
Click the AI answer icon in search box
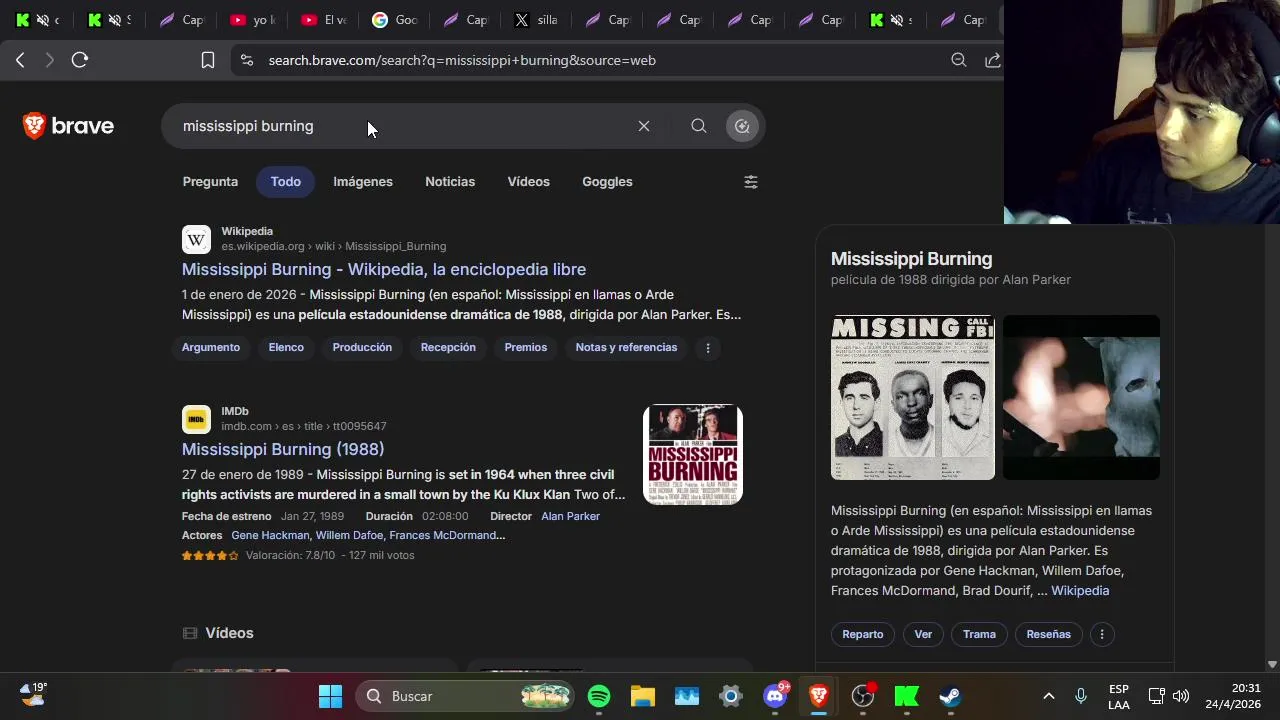[742, 126]
